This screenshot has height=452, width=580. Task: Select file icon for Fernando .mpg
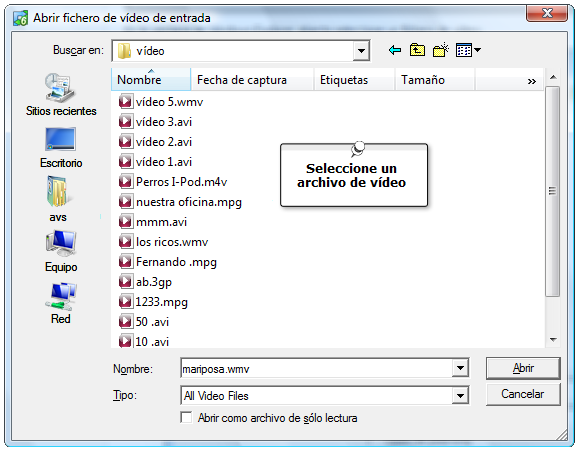point(125,262)
